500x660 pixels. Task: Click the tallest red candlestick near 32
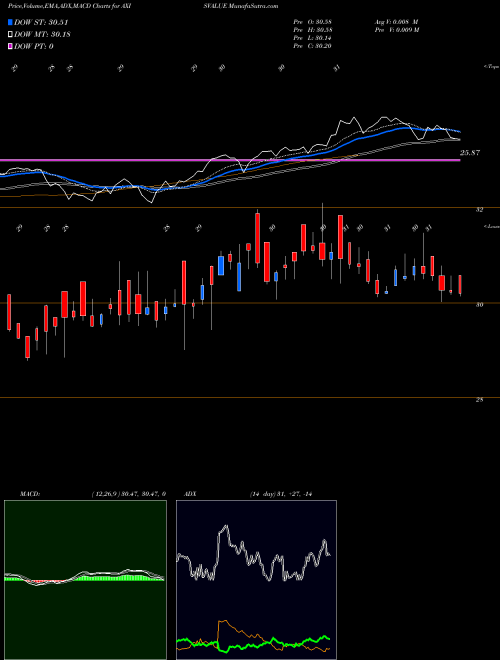258,238
